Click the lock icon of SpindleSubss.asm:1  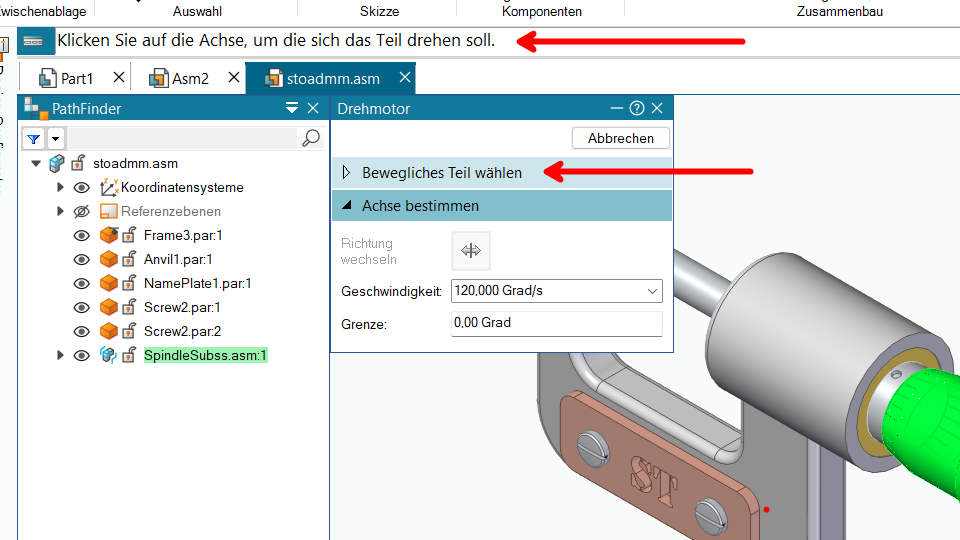click(x=129, y=355)
